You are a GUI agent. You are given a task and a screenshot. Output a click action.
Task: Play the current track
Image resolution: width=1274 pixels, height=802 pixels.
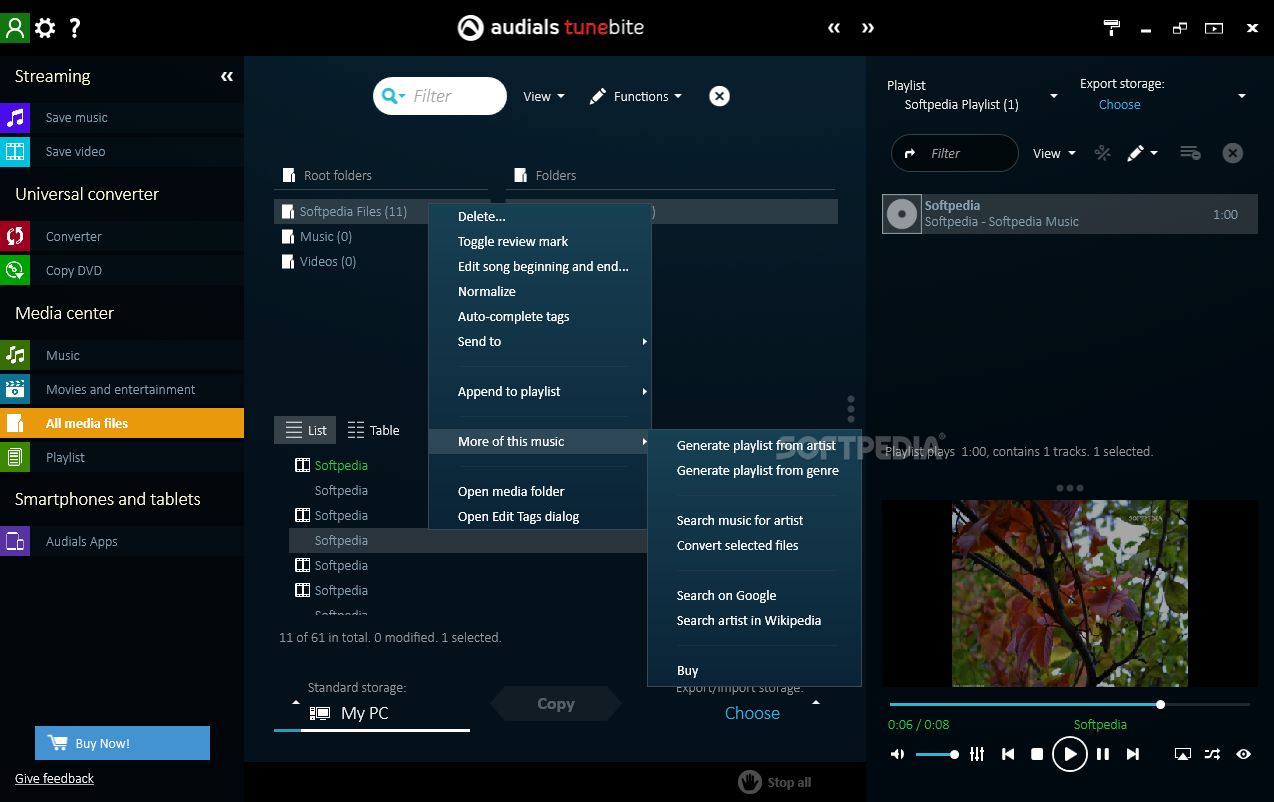coord(1069,754)
